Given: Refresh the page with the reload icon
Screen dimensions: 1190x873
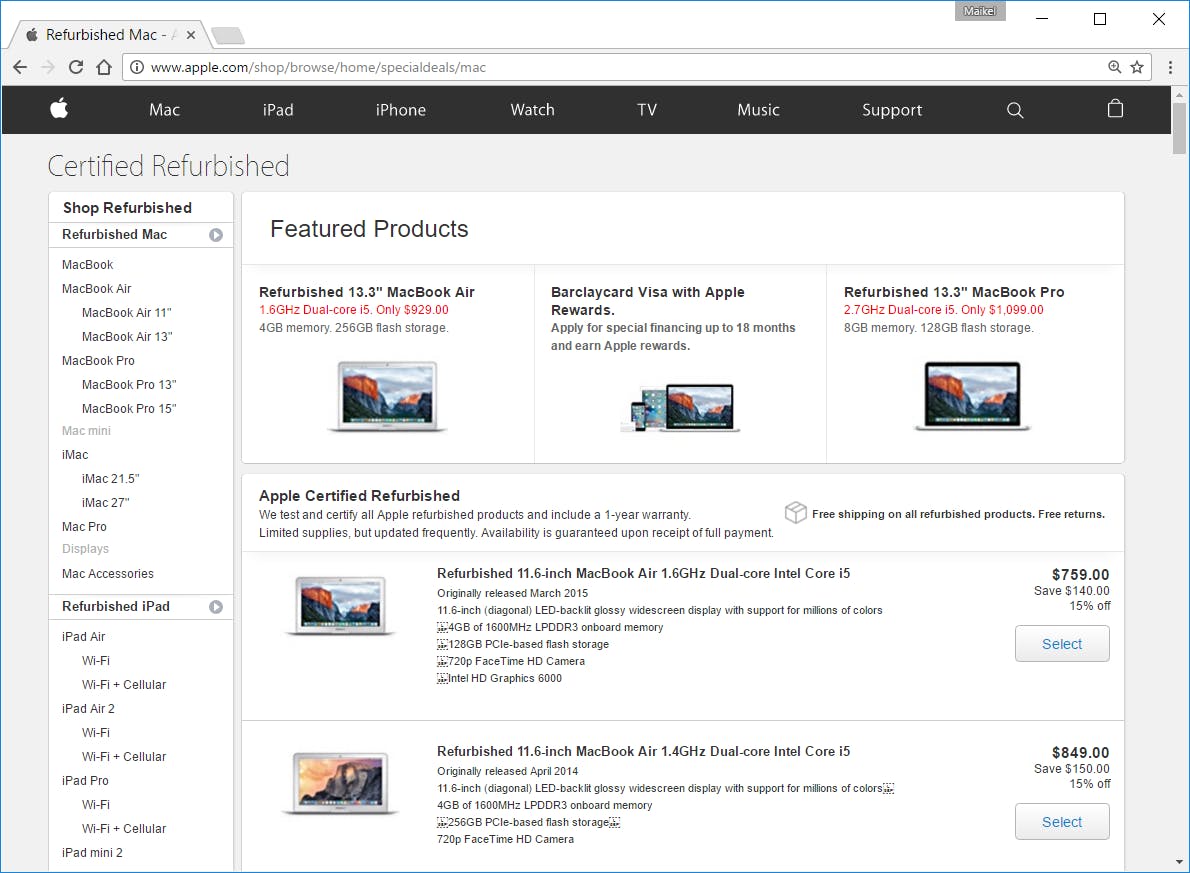Looking at the screenshot, I should pyautogui.click(x=76, y=67).
